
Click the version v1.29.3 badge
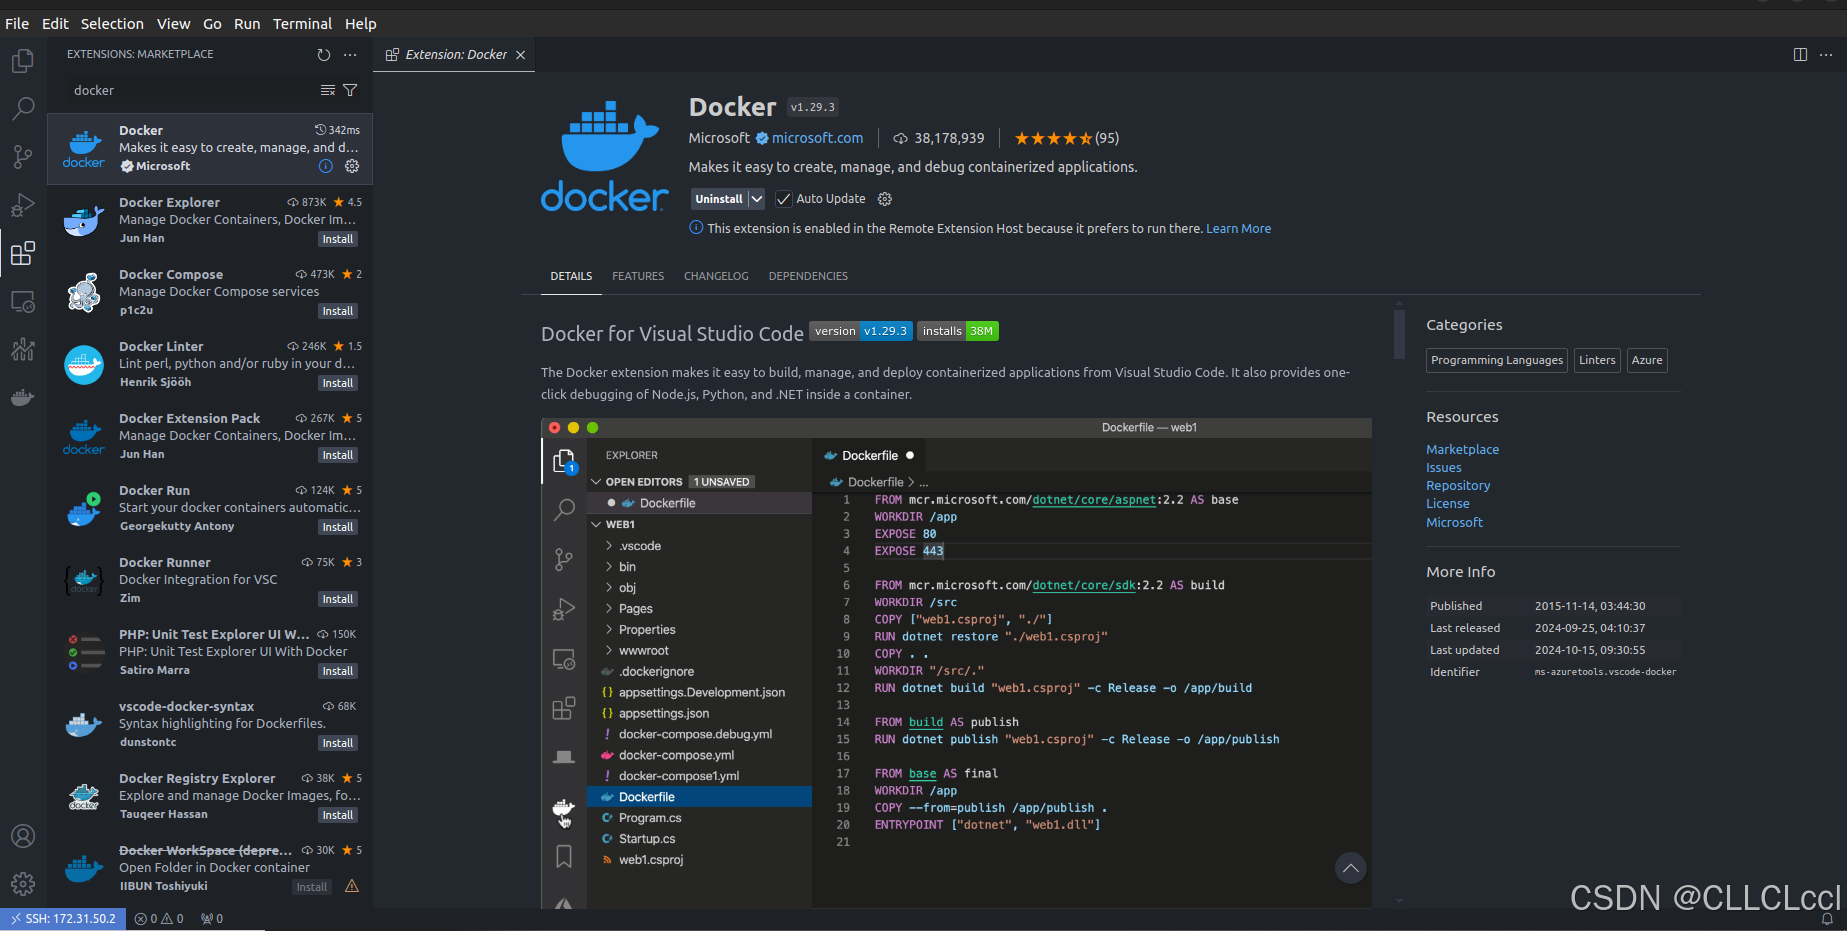[x=860, y=331]
